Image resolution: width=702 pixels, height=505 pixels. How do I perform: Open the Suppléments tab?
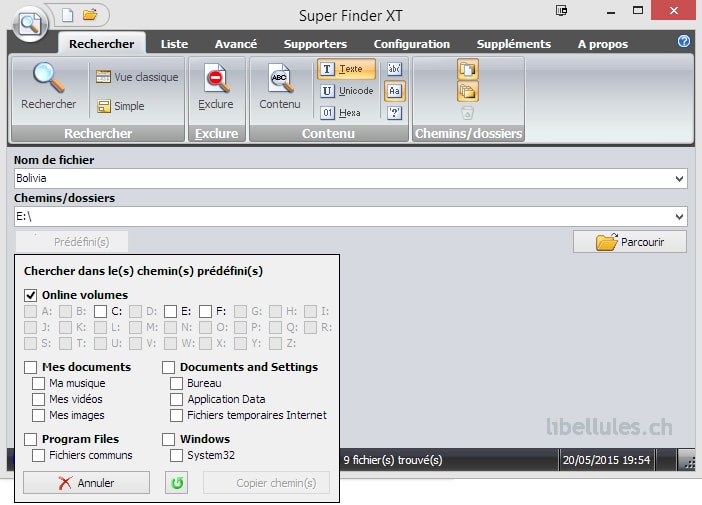click(x=514, y=44)
